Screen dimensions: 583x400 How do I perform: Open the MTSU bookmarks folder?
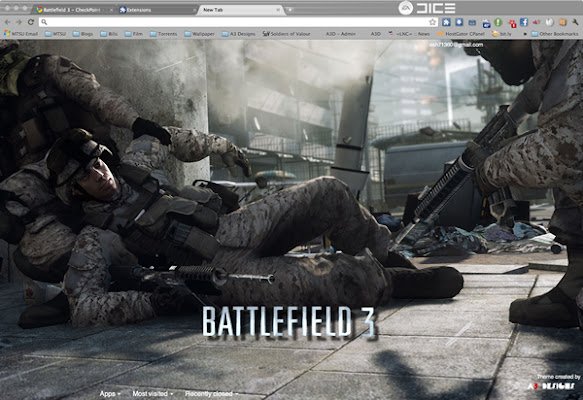55,34
